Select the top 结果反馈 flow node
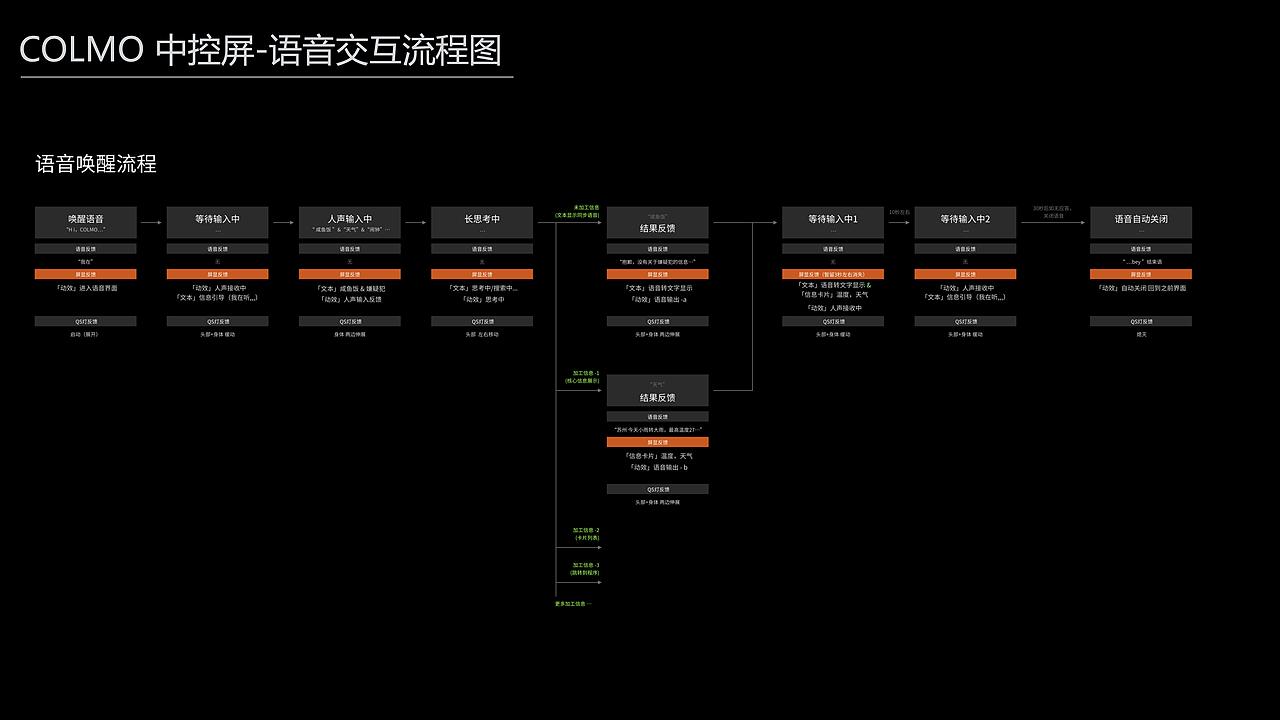This screenshot has width=1280, height=720. click(658, 222)
